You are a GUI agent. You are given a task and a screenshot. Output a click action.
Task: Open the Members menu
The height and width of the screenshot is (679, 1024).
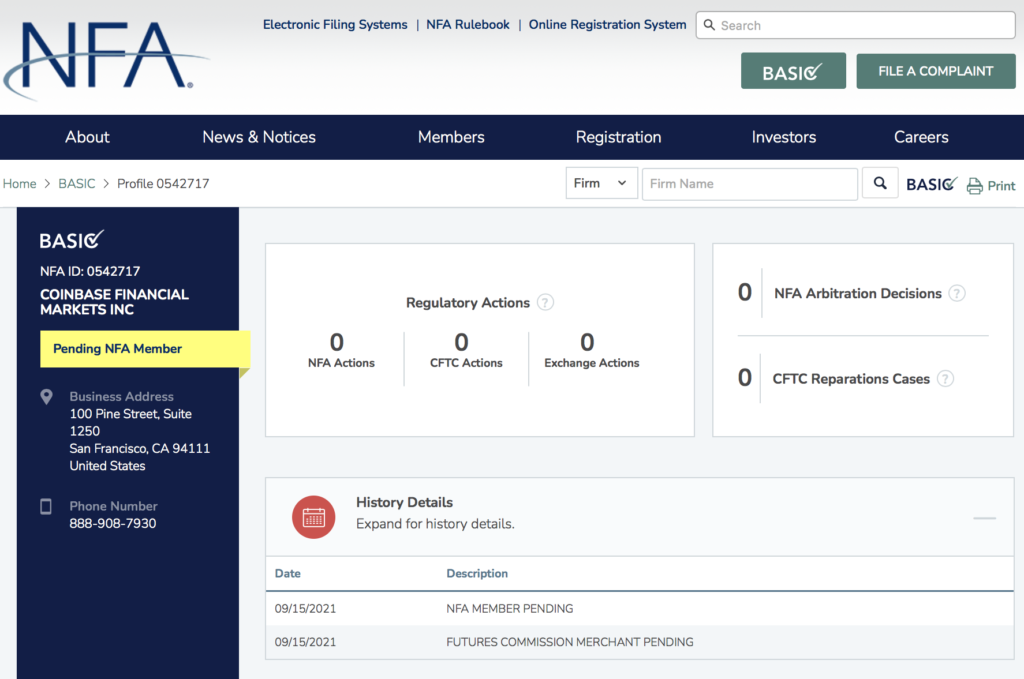[x=451, y=137]
